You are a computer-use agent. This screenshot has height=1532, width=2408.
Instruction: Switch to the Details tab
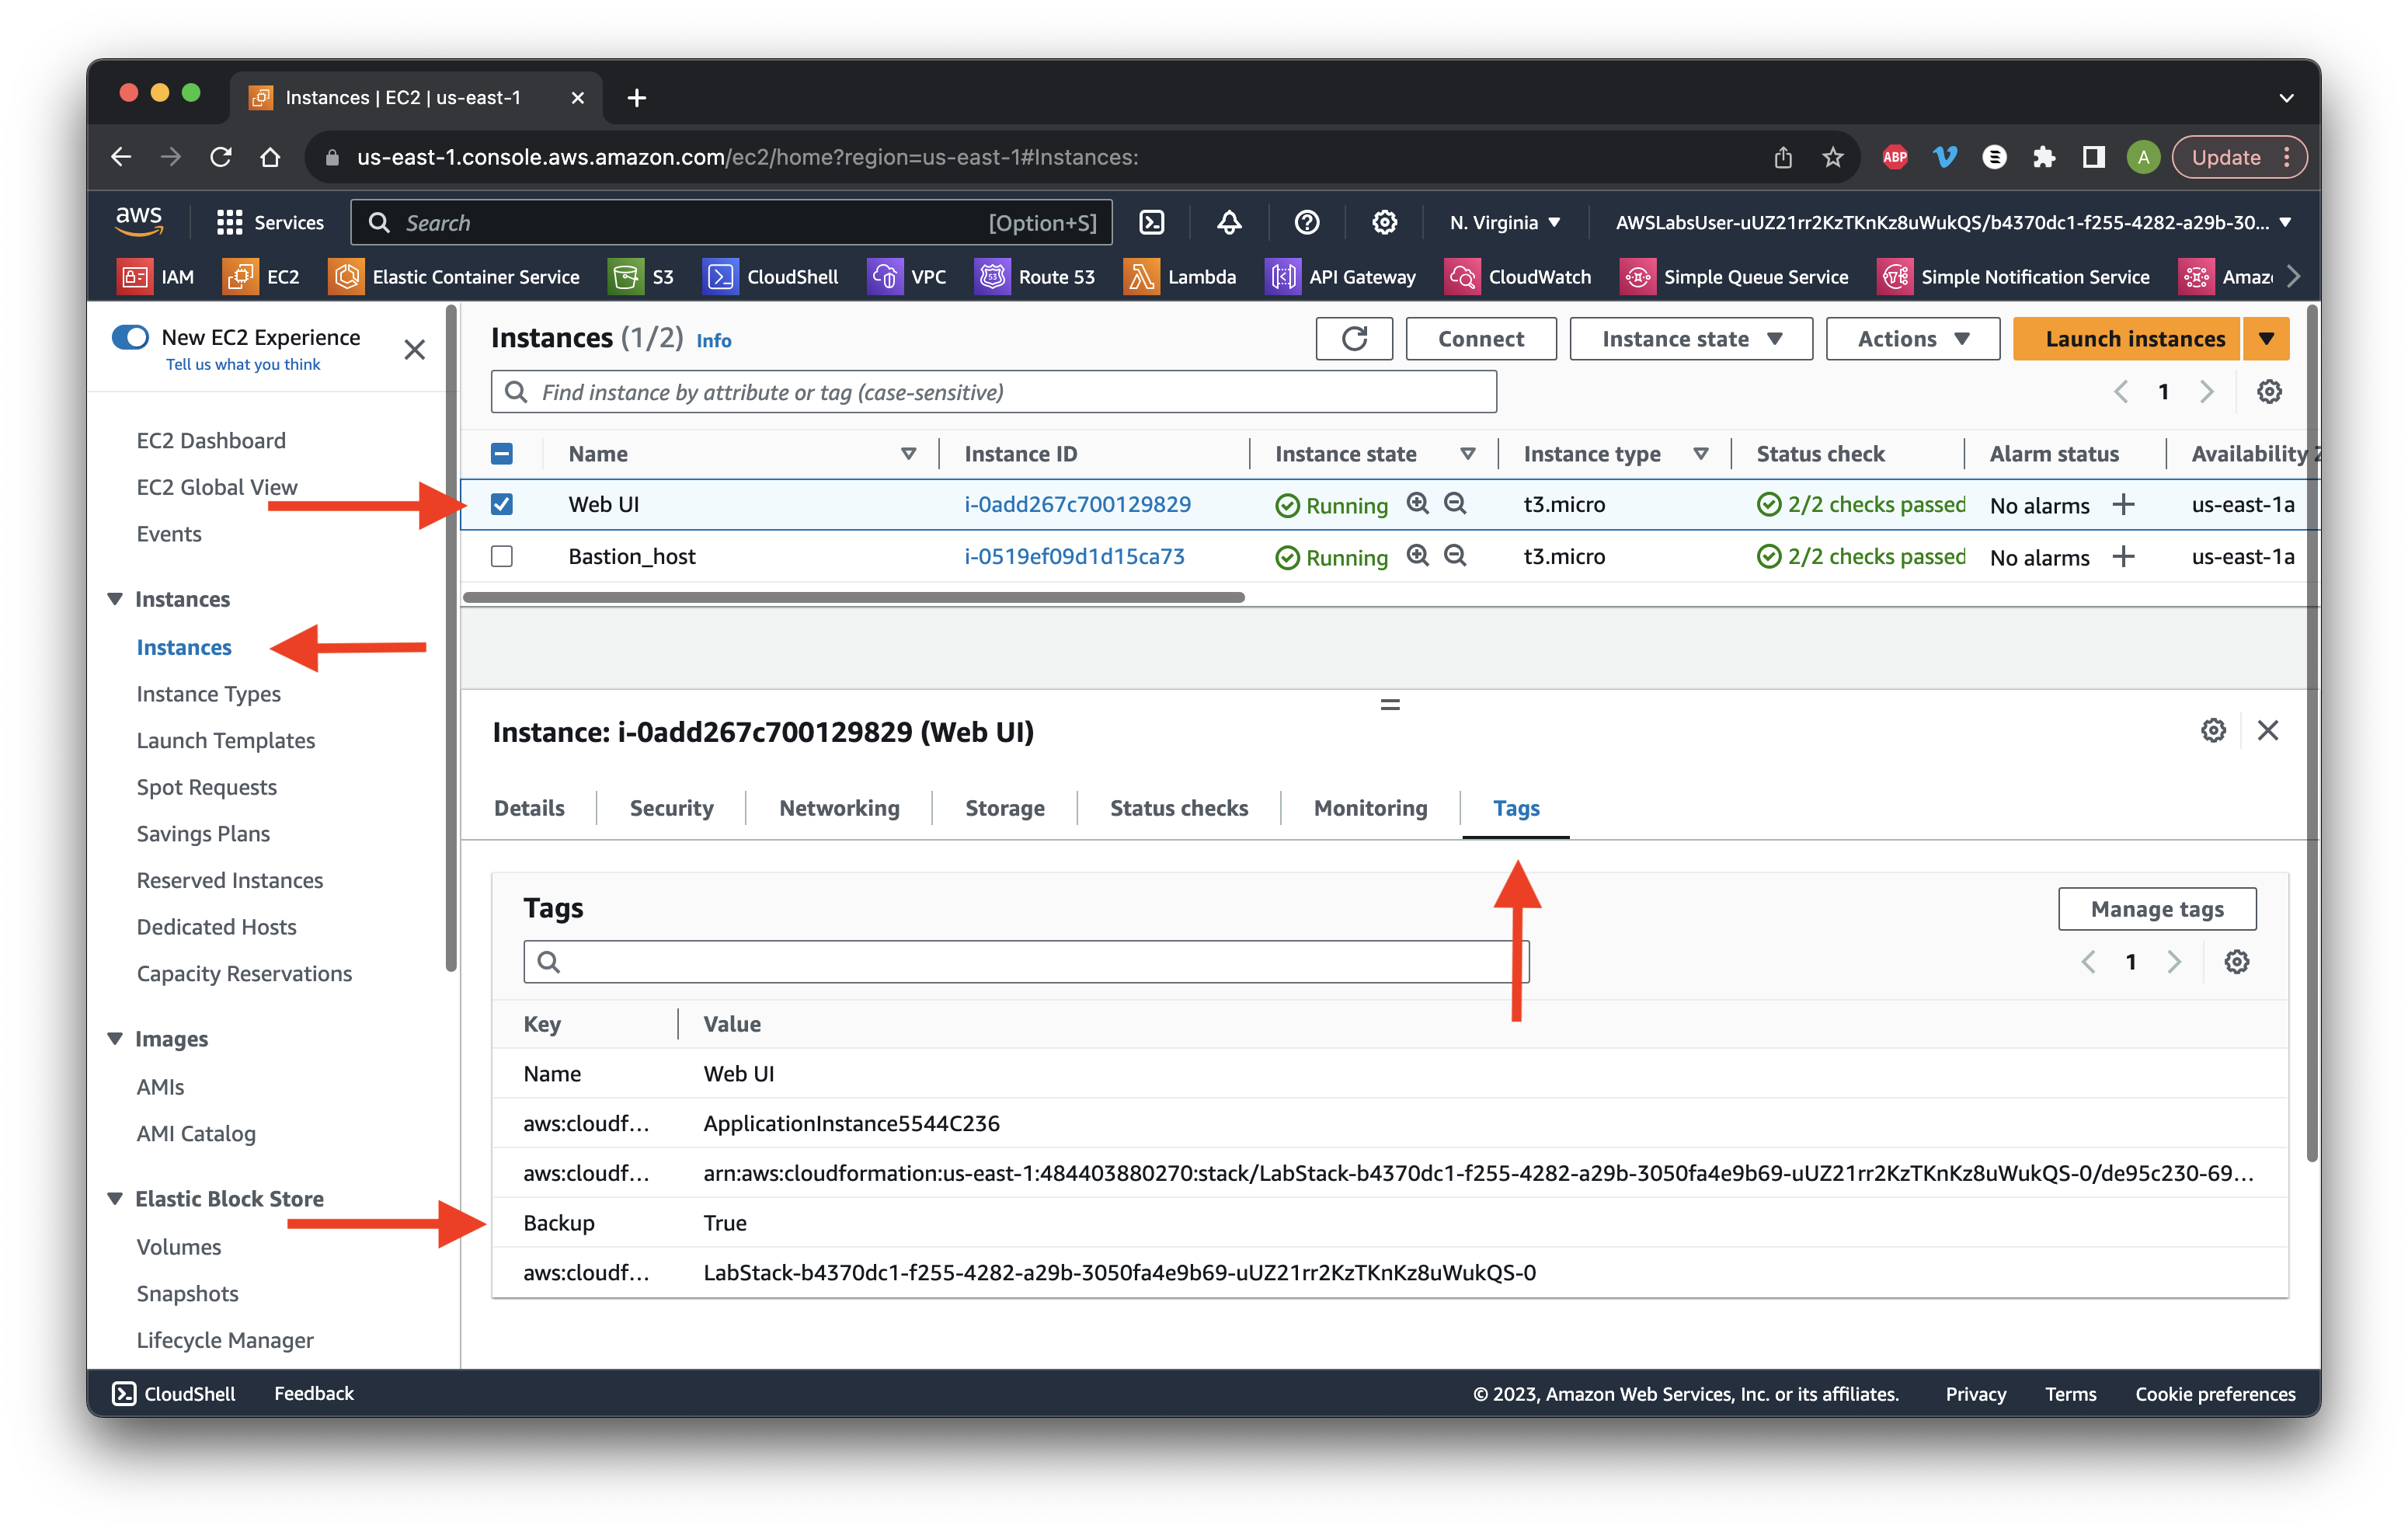(x=529, y=808)
